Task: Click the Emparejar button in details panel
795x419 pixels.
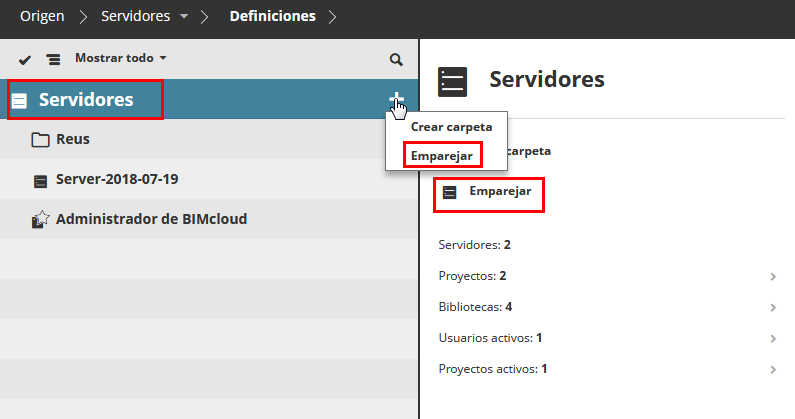Action: [x=488, y=192]
